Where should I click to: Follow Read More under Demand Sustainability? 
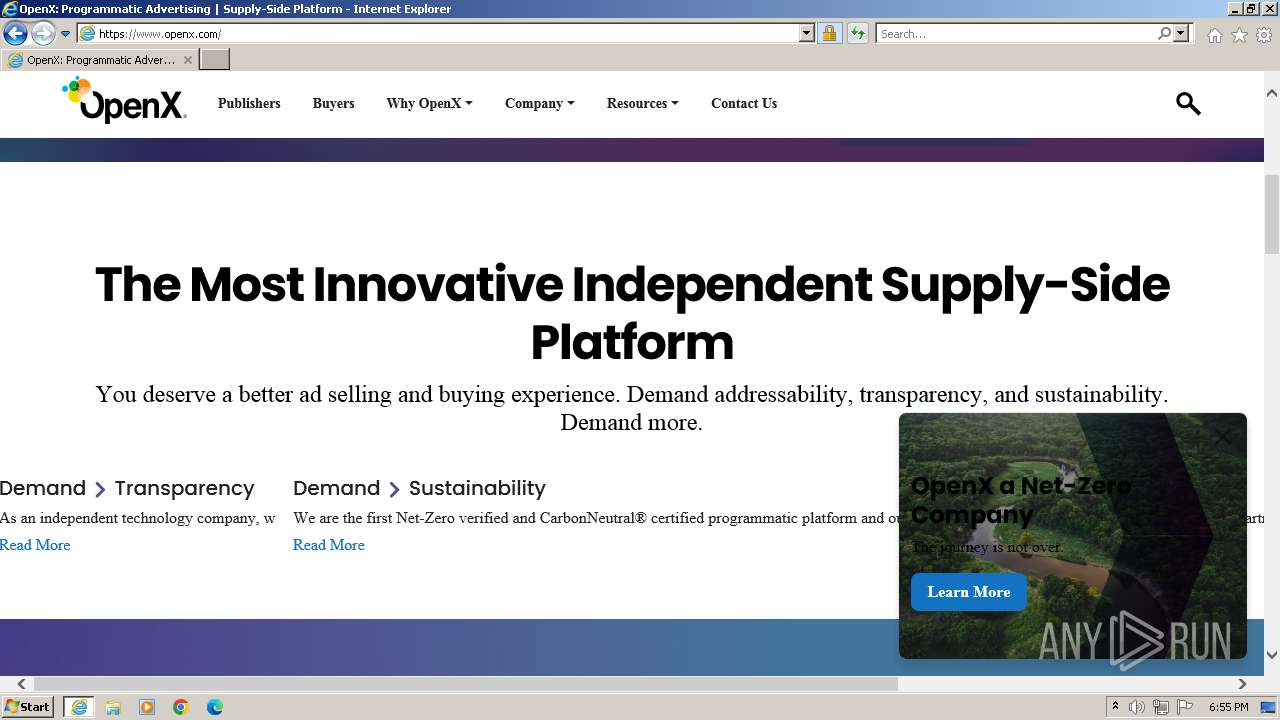click(x=329, y=545)
